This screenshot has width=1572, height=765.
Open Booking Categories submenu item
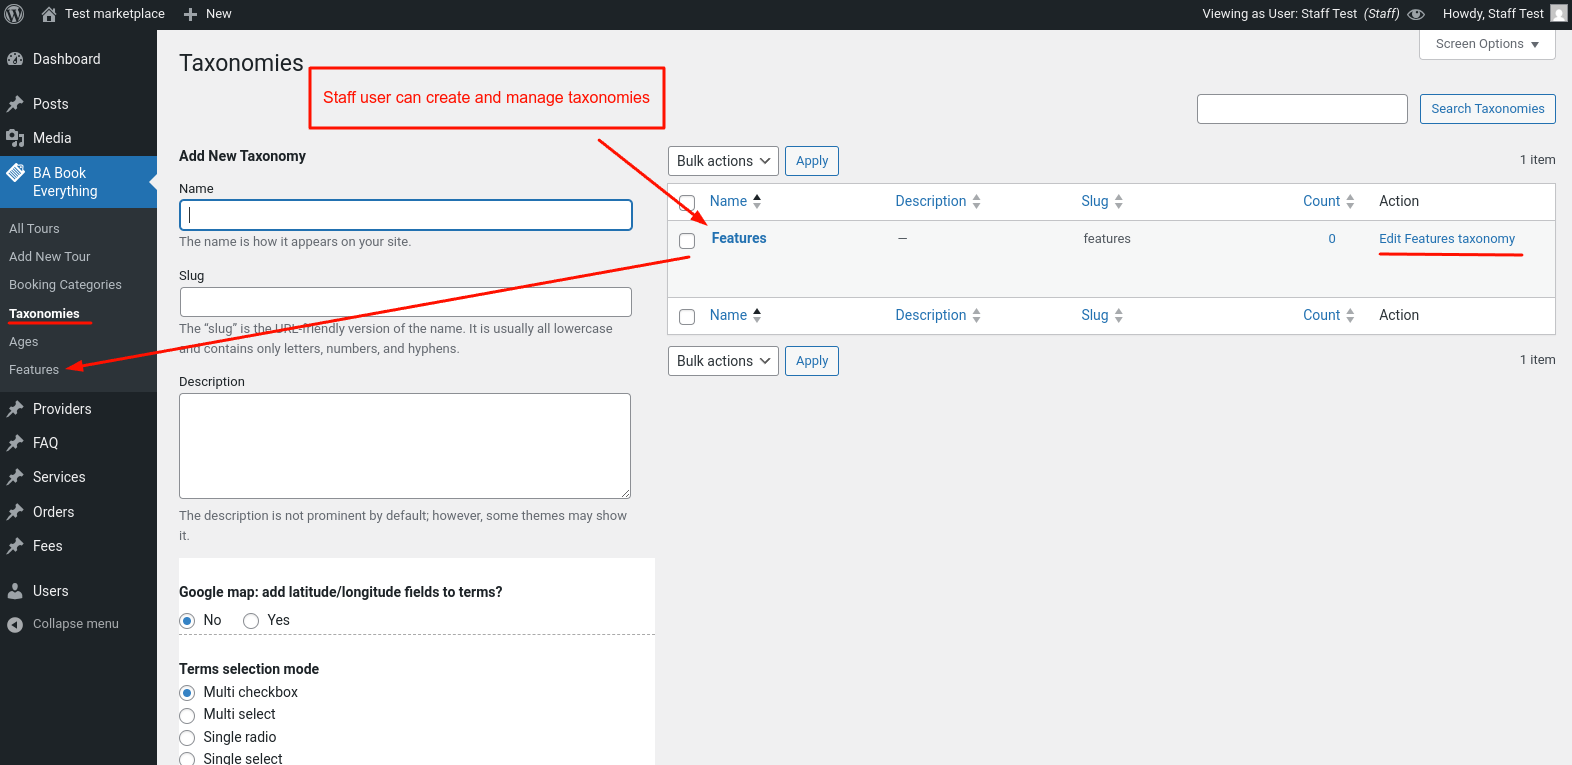click(x=65, y=285)
